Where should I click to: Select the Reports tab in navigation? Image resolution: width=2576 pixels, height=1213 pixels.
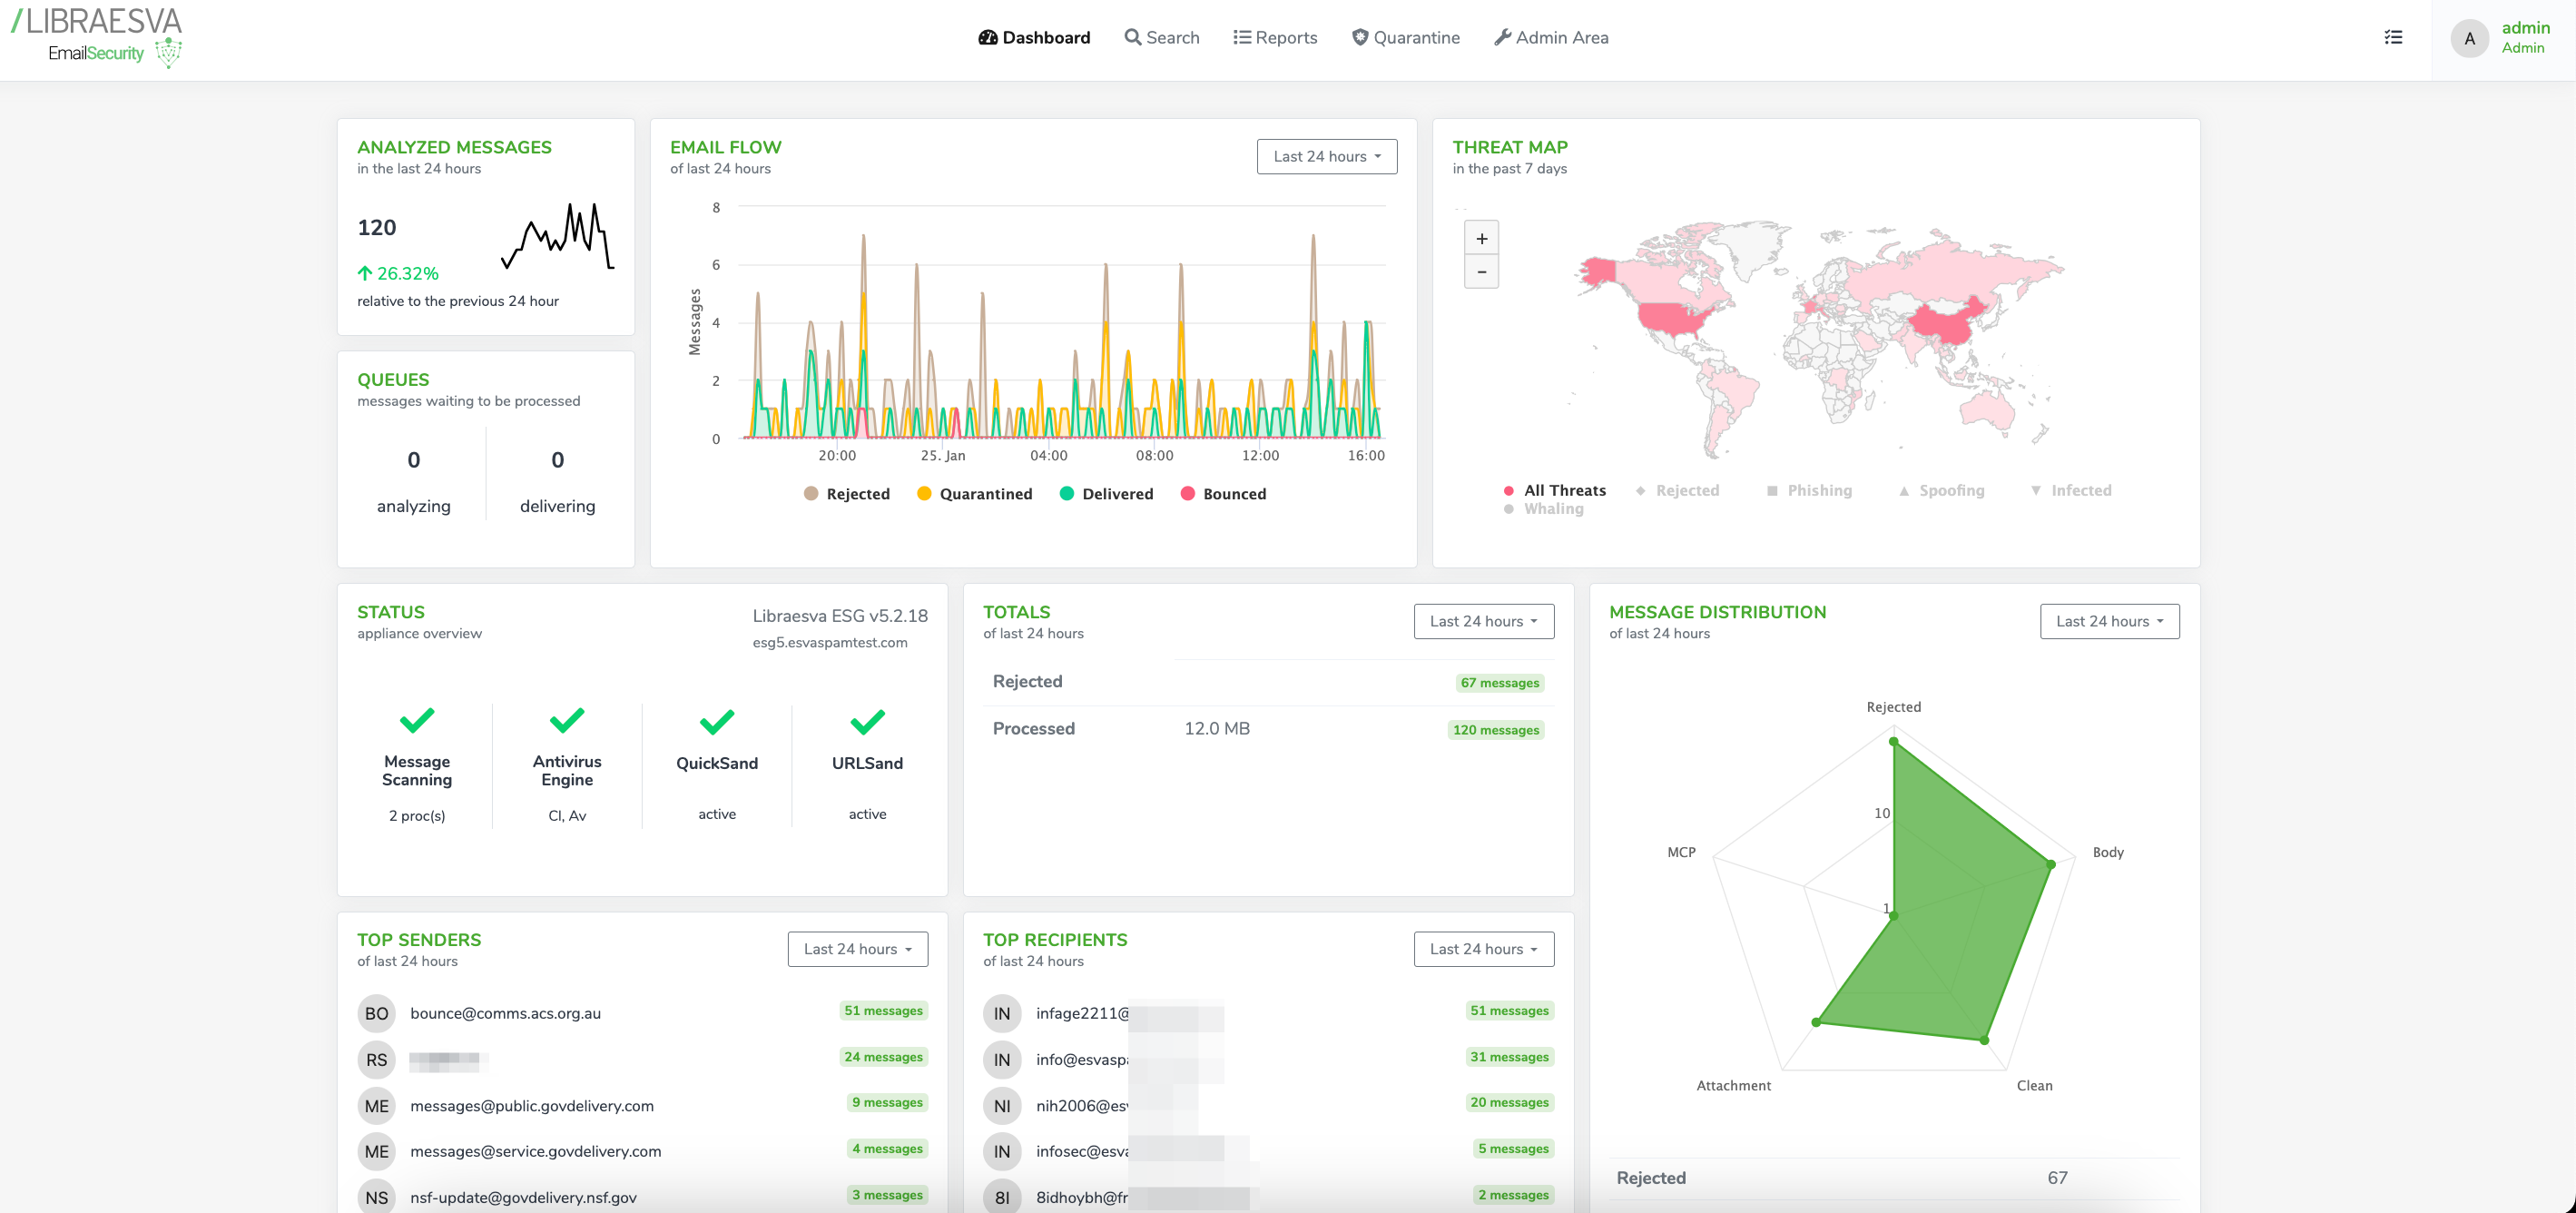point(1282,36)
